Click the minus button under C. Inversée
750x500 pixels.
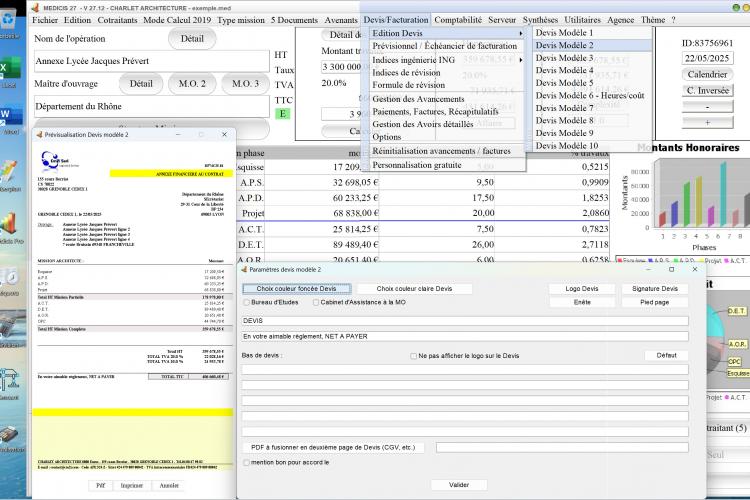707,107
